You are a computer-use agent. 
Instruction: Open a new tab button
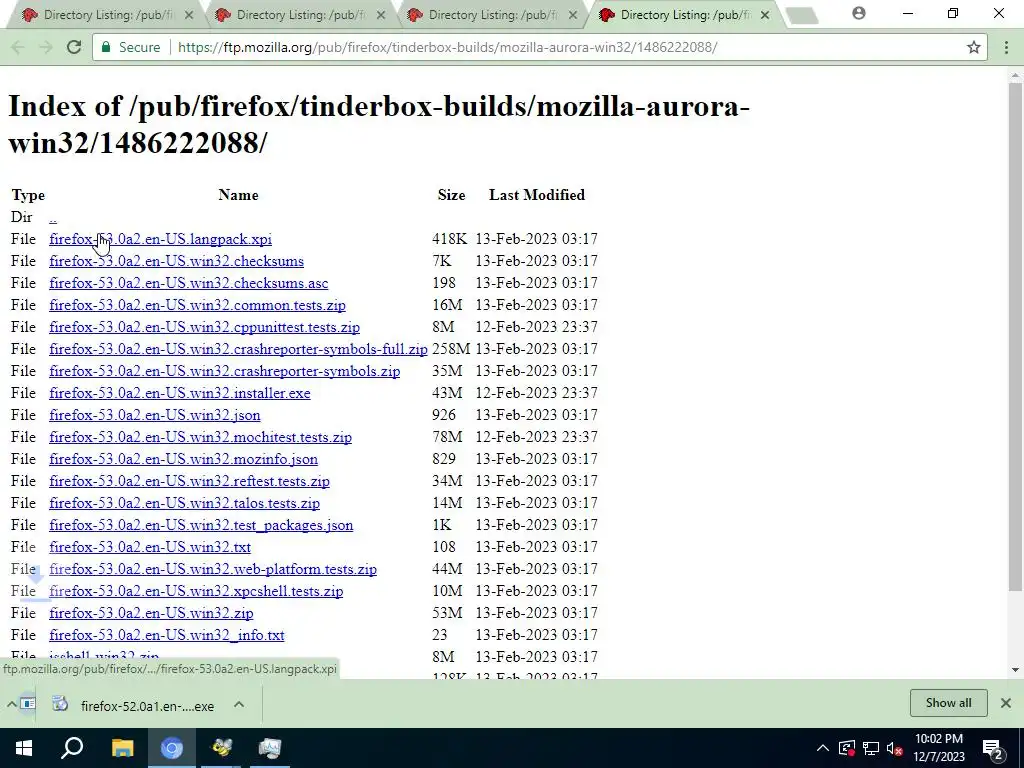(x=802, y=16)
